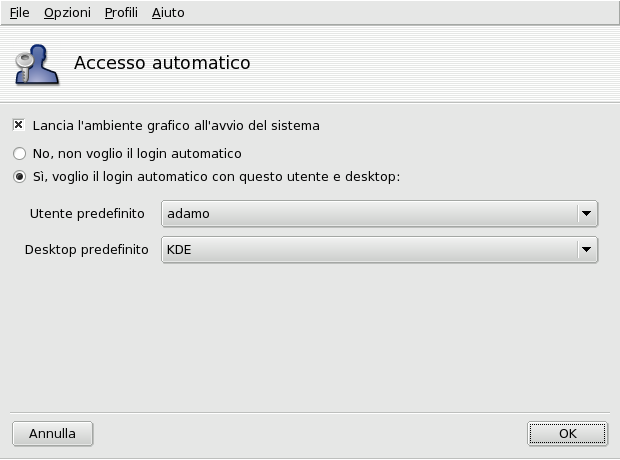Click the 'Lancia l'ambiente grafico' label text
620x460 pixels.
pyautogui.click(x=176, y=126)
